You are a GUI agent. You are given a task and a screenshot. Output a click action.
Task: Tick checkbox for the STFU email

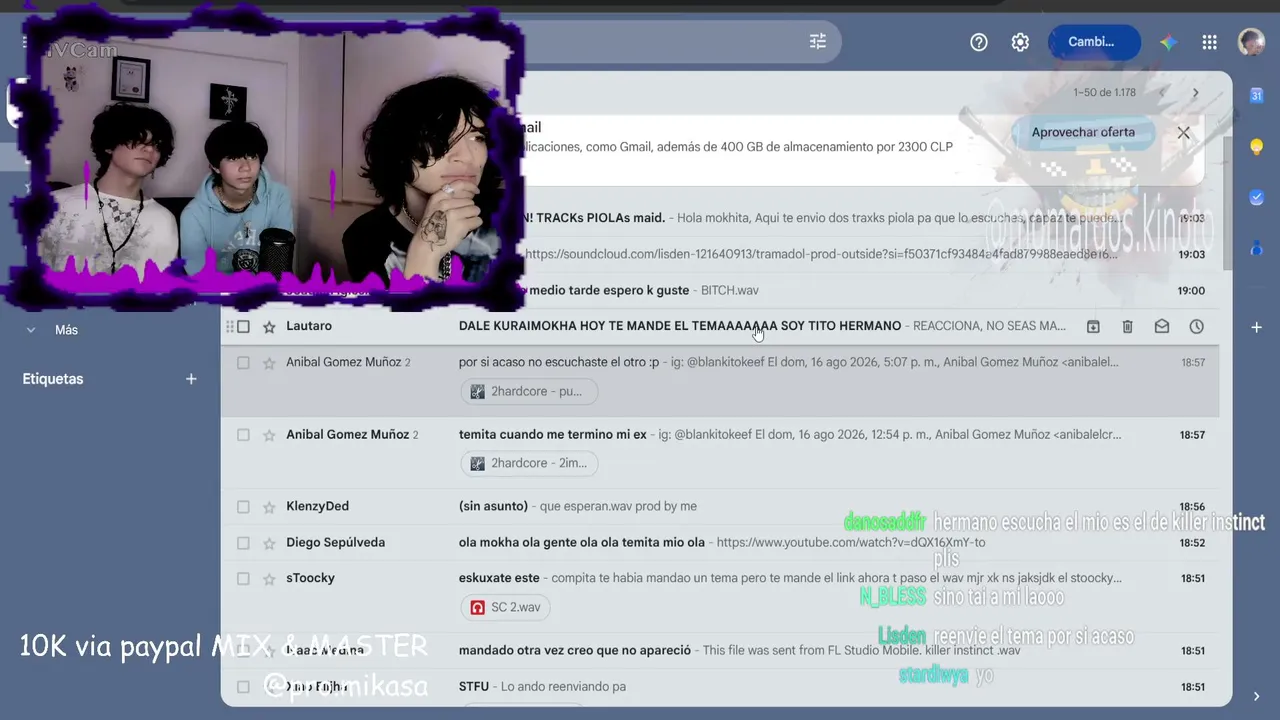coord(243,687)
